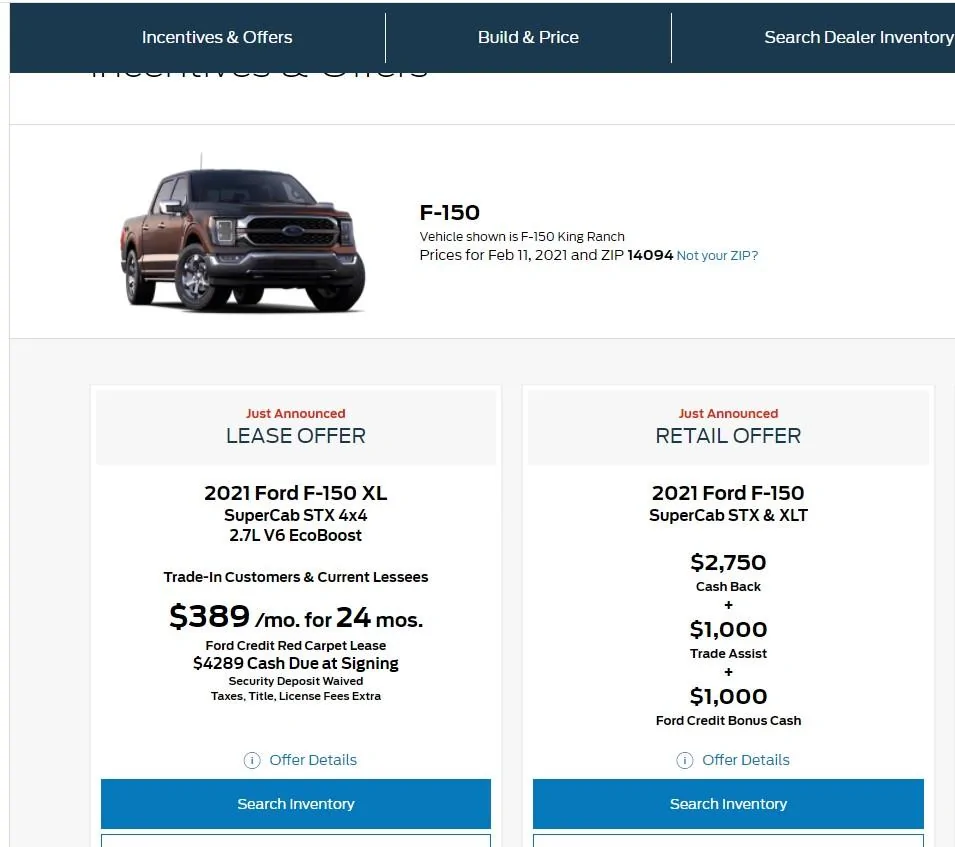Screen dimensions: 955x847
Task: Open Offer Details under the lease offer
Action: 312,760
